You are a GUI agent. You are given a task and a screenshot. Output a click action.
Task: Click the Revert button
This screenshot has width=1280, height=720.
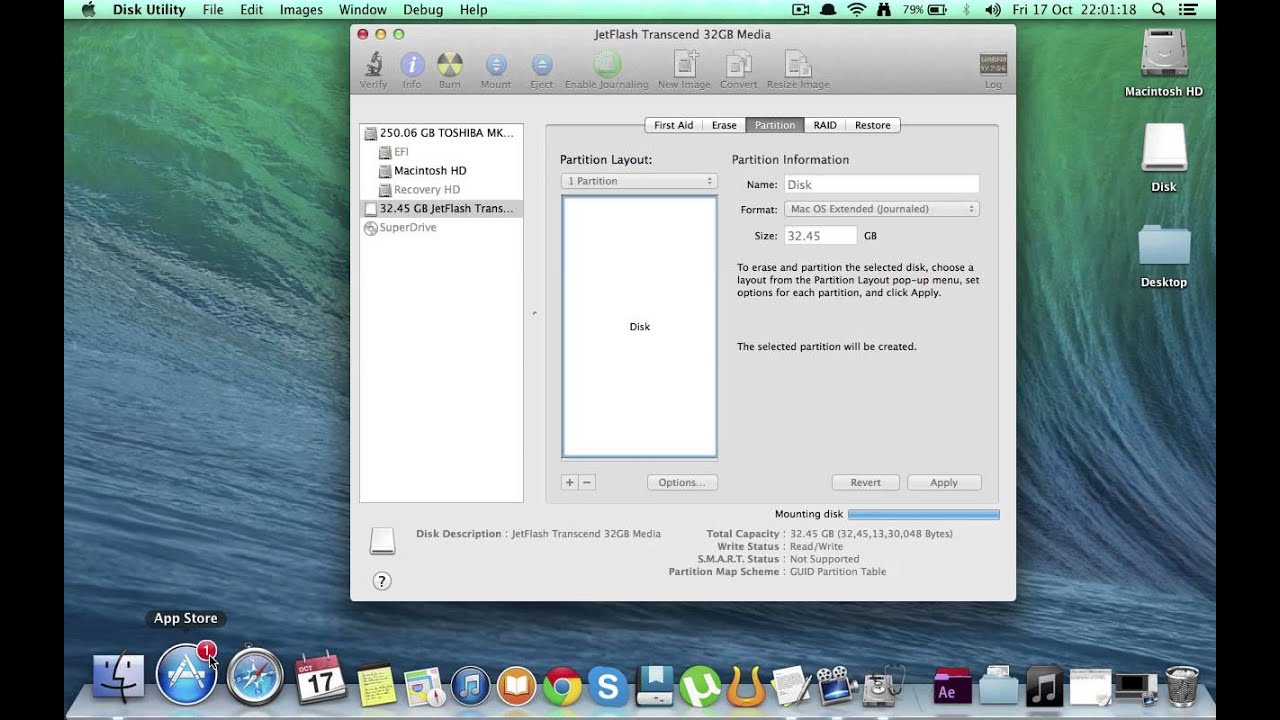point(866,482)
